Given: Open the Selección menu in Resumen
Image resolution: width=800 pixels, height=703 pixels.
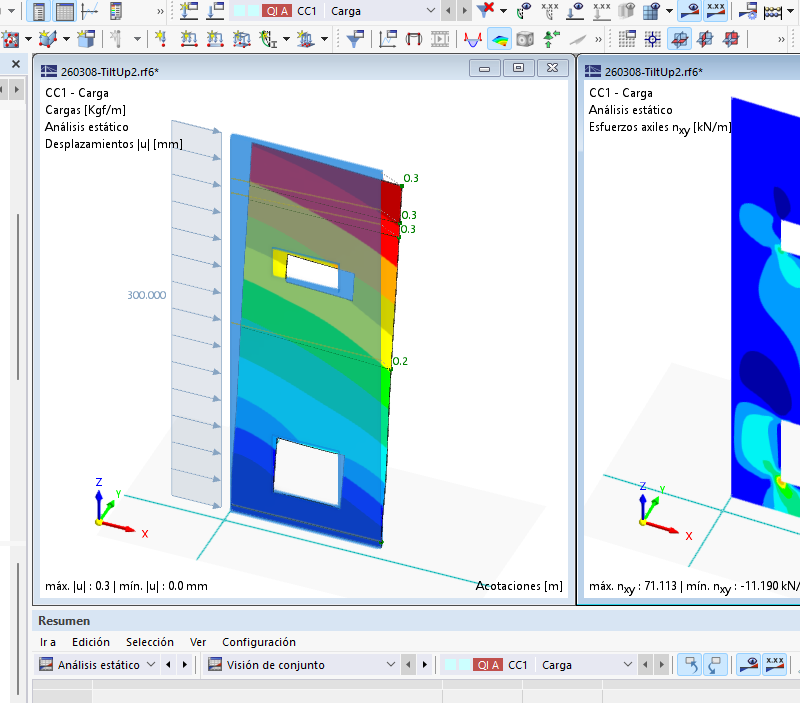Looking at the screenshot, I should pos(149,642).
